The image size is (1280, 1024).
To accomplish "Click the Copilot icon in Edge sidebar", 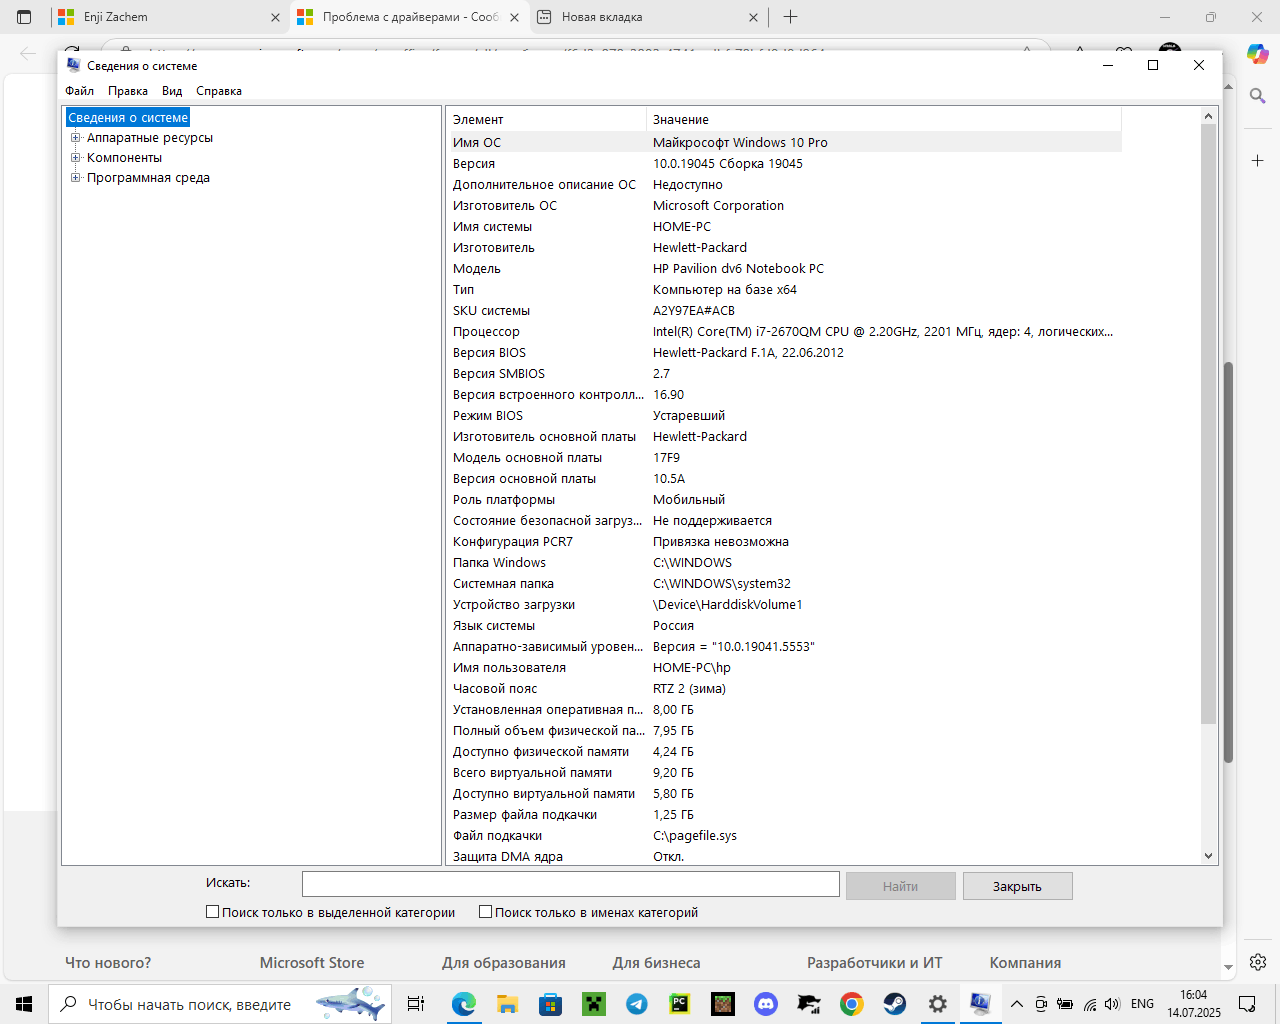I will (x=1258, y=54).
